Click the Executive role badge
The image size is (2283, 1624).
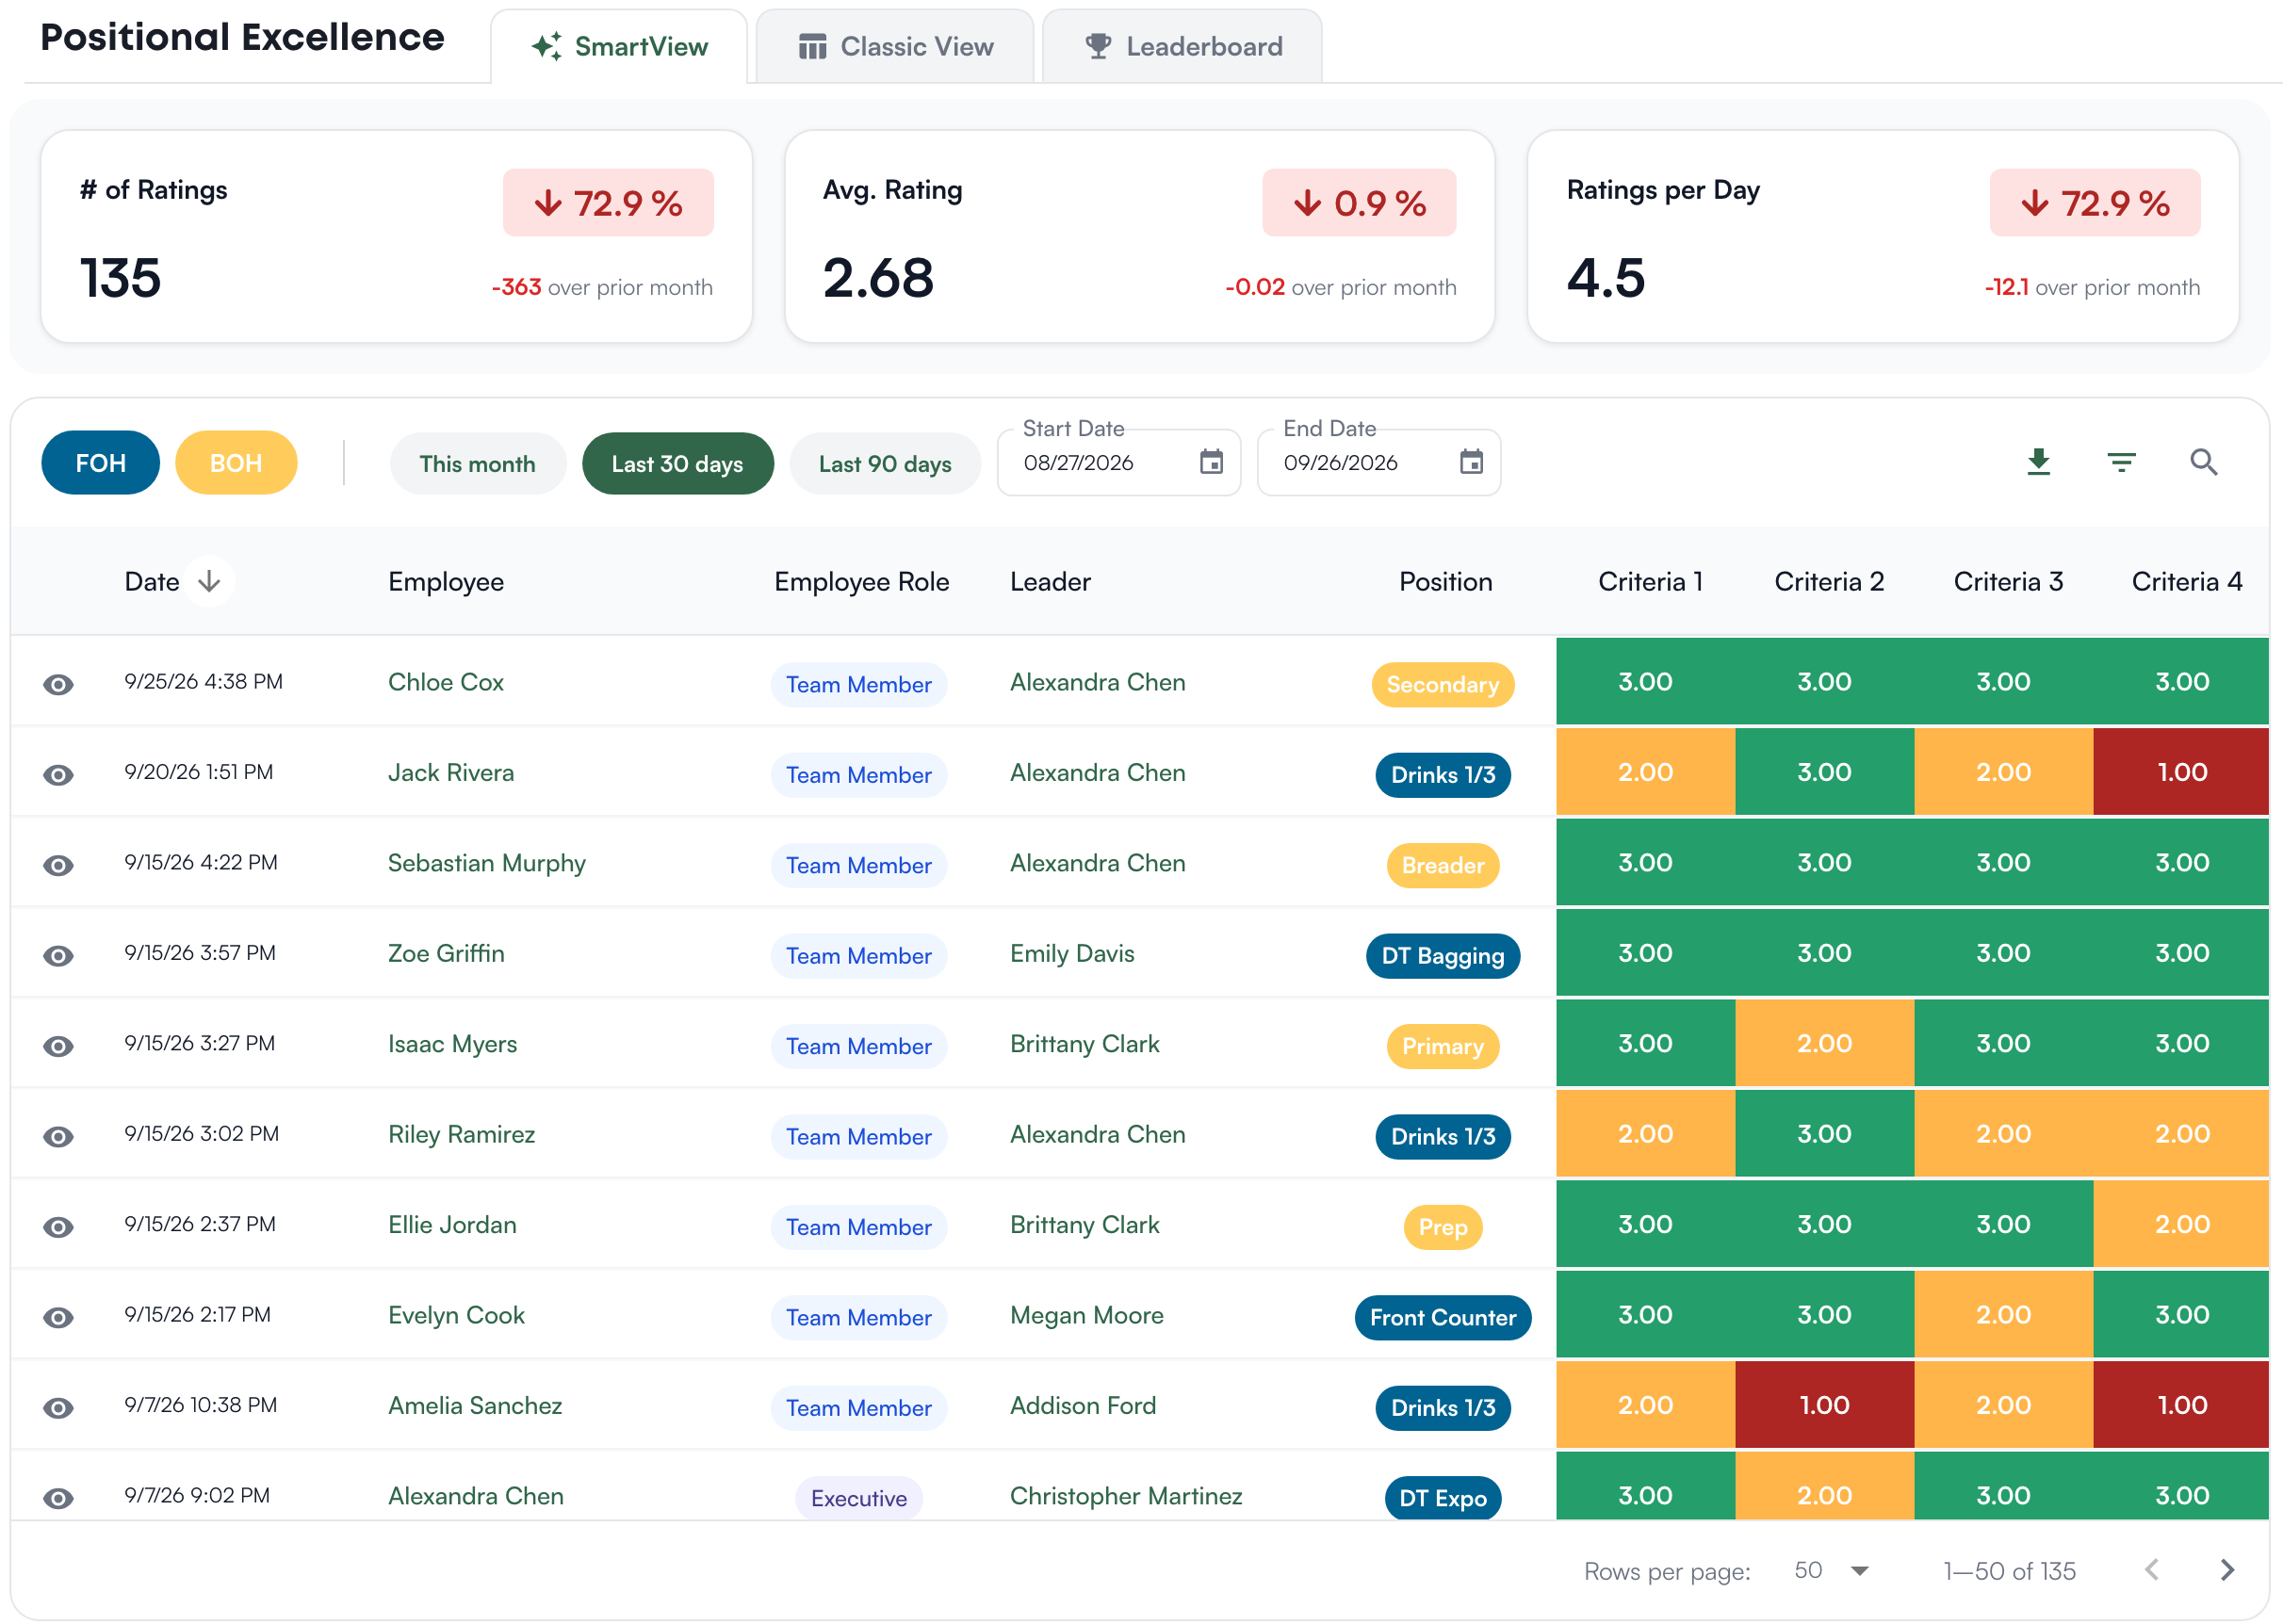(859, 1498)
